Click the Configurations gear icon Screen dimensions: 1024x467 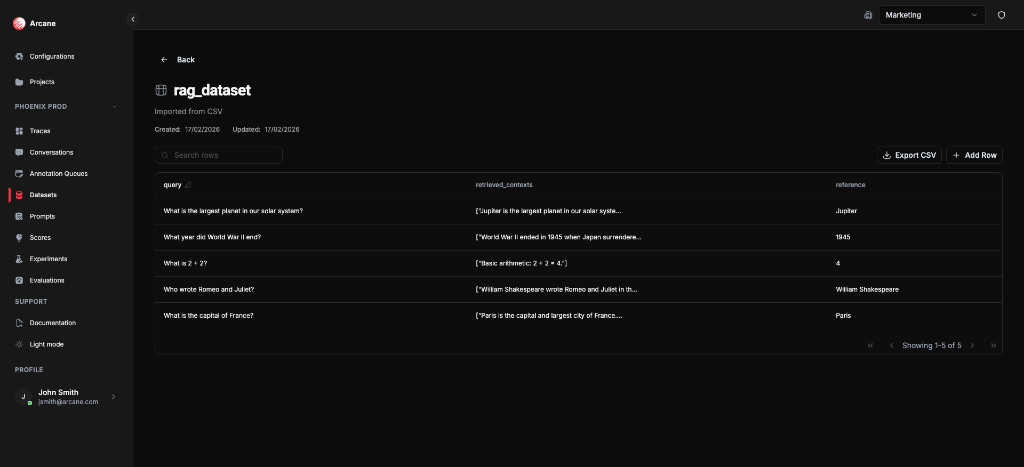19,57
